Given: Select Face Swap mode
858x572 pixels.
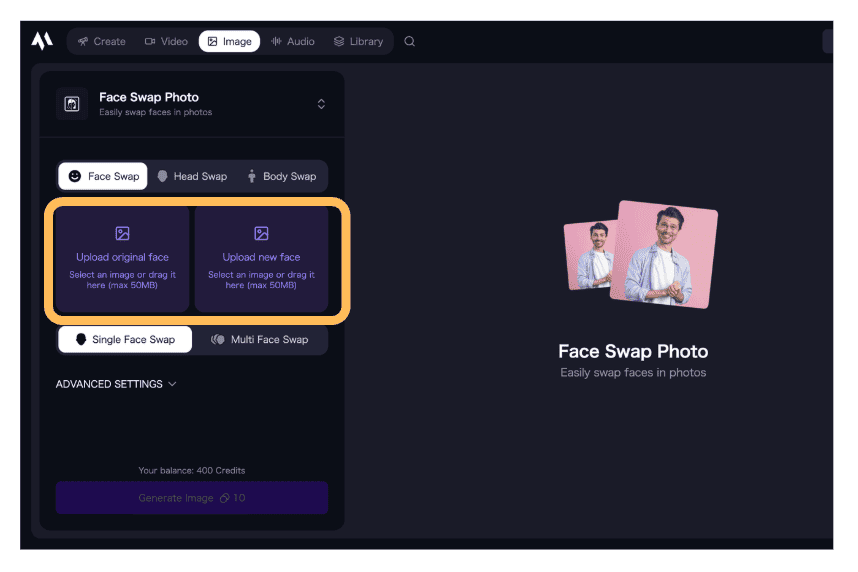Looking at the screenshot, I should pos(103,176).
